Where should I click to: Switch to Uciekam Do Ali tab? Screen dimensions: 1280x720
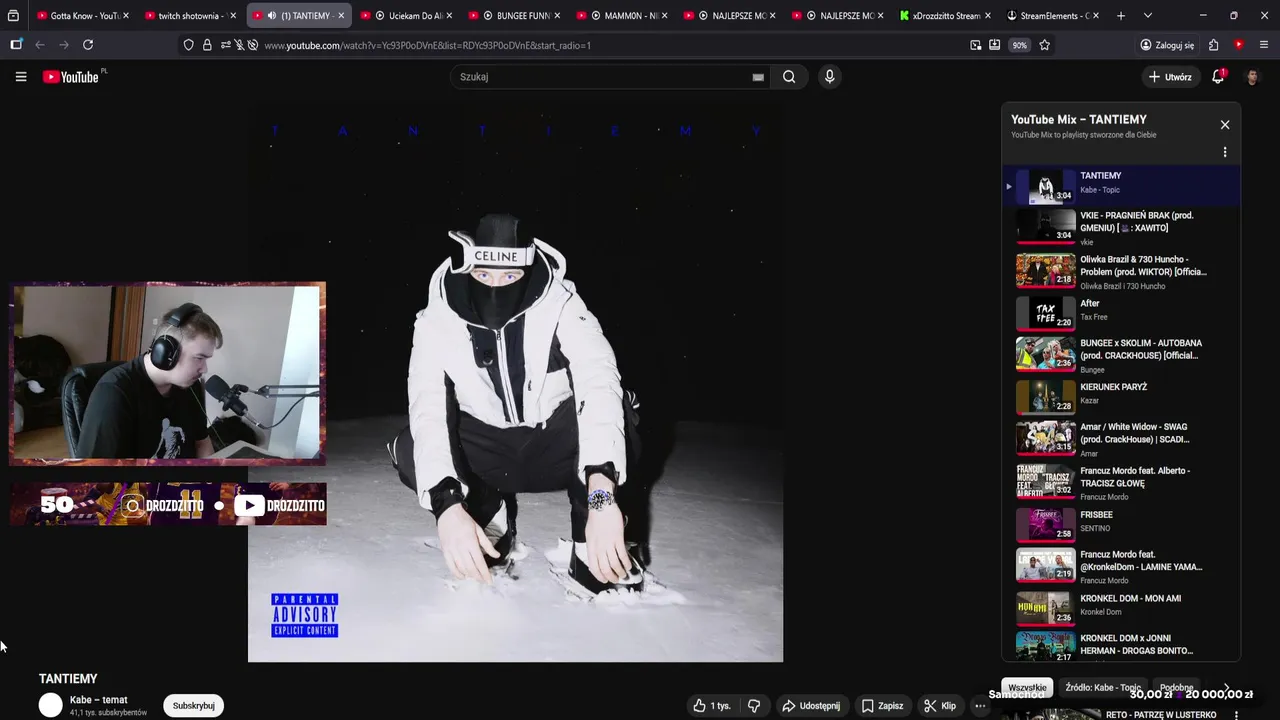pos(407,16)
